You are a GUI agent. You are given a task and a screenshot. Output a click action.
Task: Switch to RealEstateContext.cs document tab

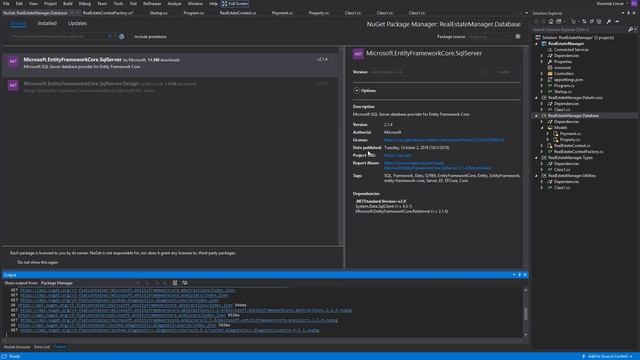[238, 13]
